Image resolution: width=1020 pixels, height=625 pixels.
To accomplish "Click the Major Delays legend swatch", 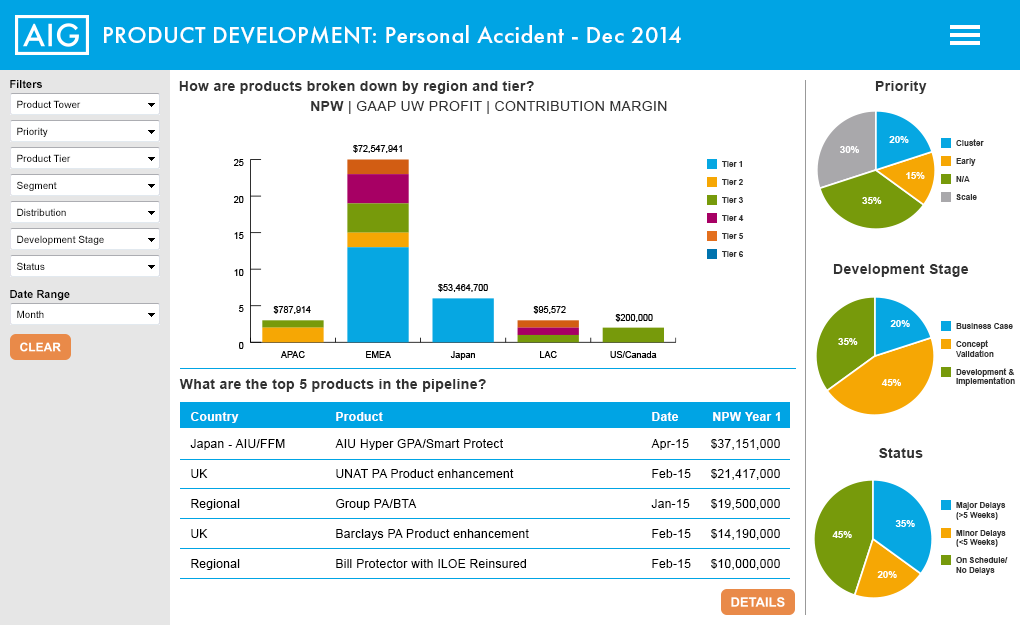I will click(946, 505).
